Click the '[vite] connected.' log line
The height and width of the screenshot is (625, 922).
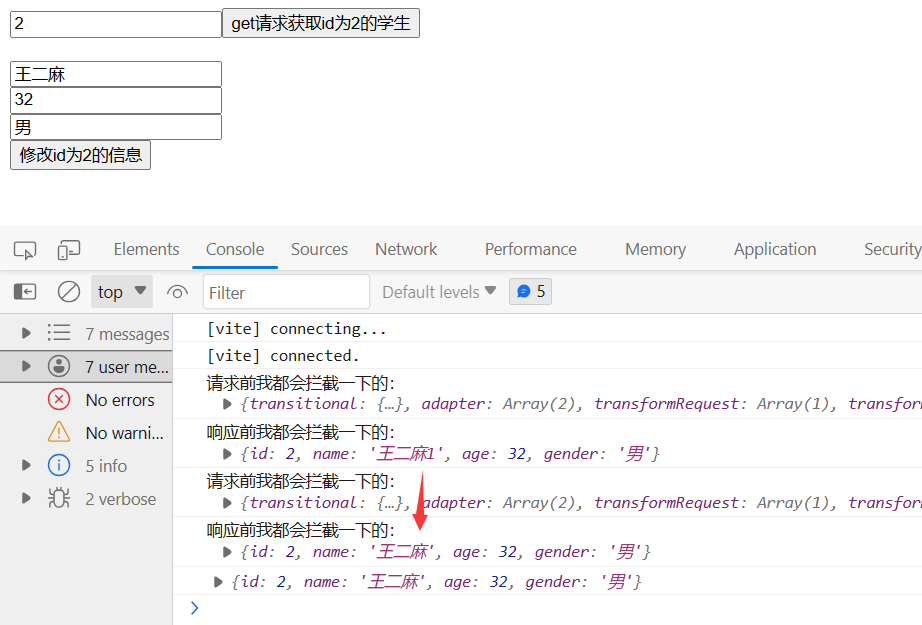tap(283, 356)
